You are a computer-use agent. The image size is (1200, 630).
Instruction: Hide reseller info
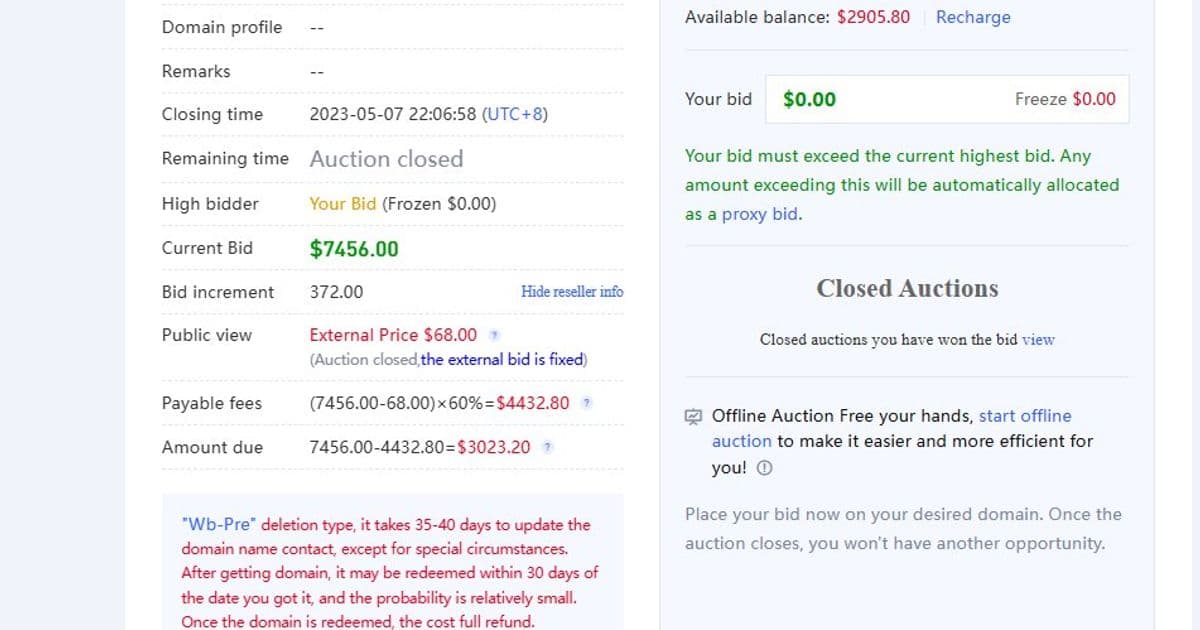pyautogui.click(x=571, y=291)
